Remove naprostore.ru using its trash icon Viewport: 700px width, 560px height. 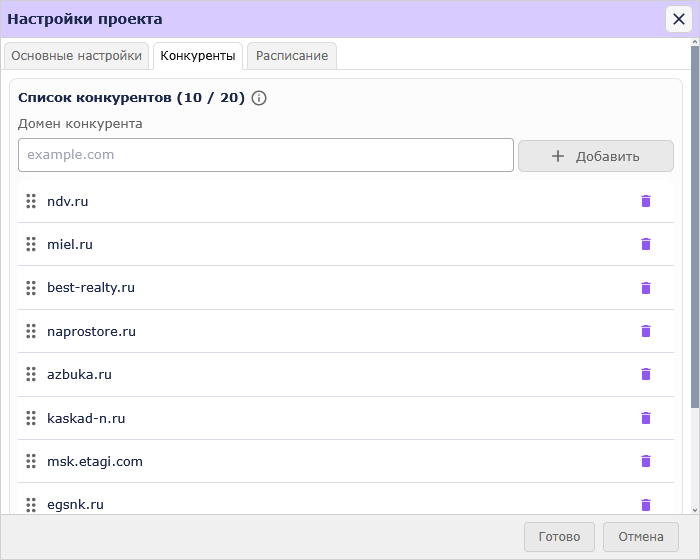(x=646, y=331)
